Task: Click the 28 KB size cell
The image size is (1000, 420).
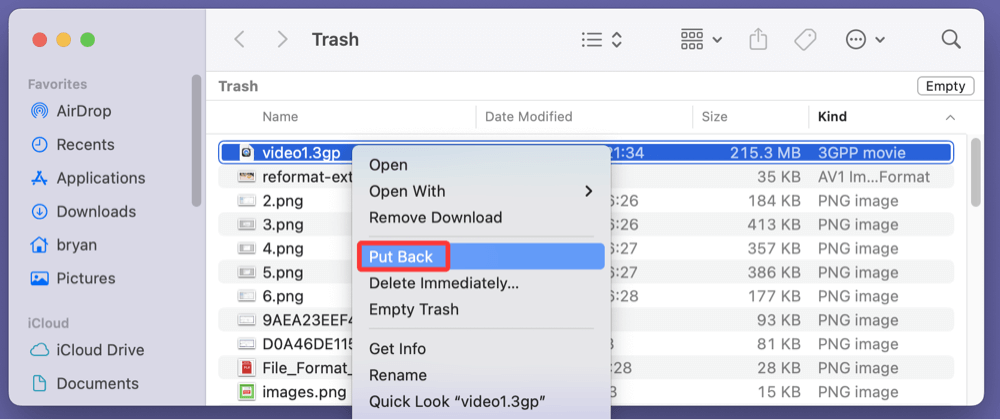Action: [x=779, y=368]
